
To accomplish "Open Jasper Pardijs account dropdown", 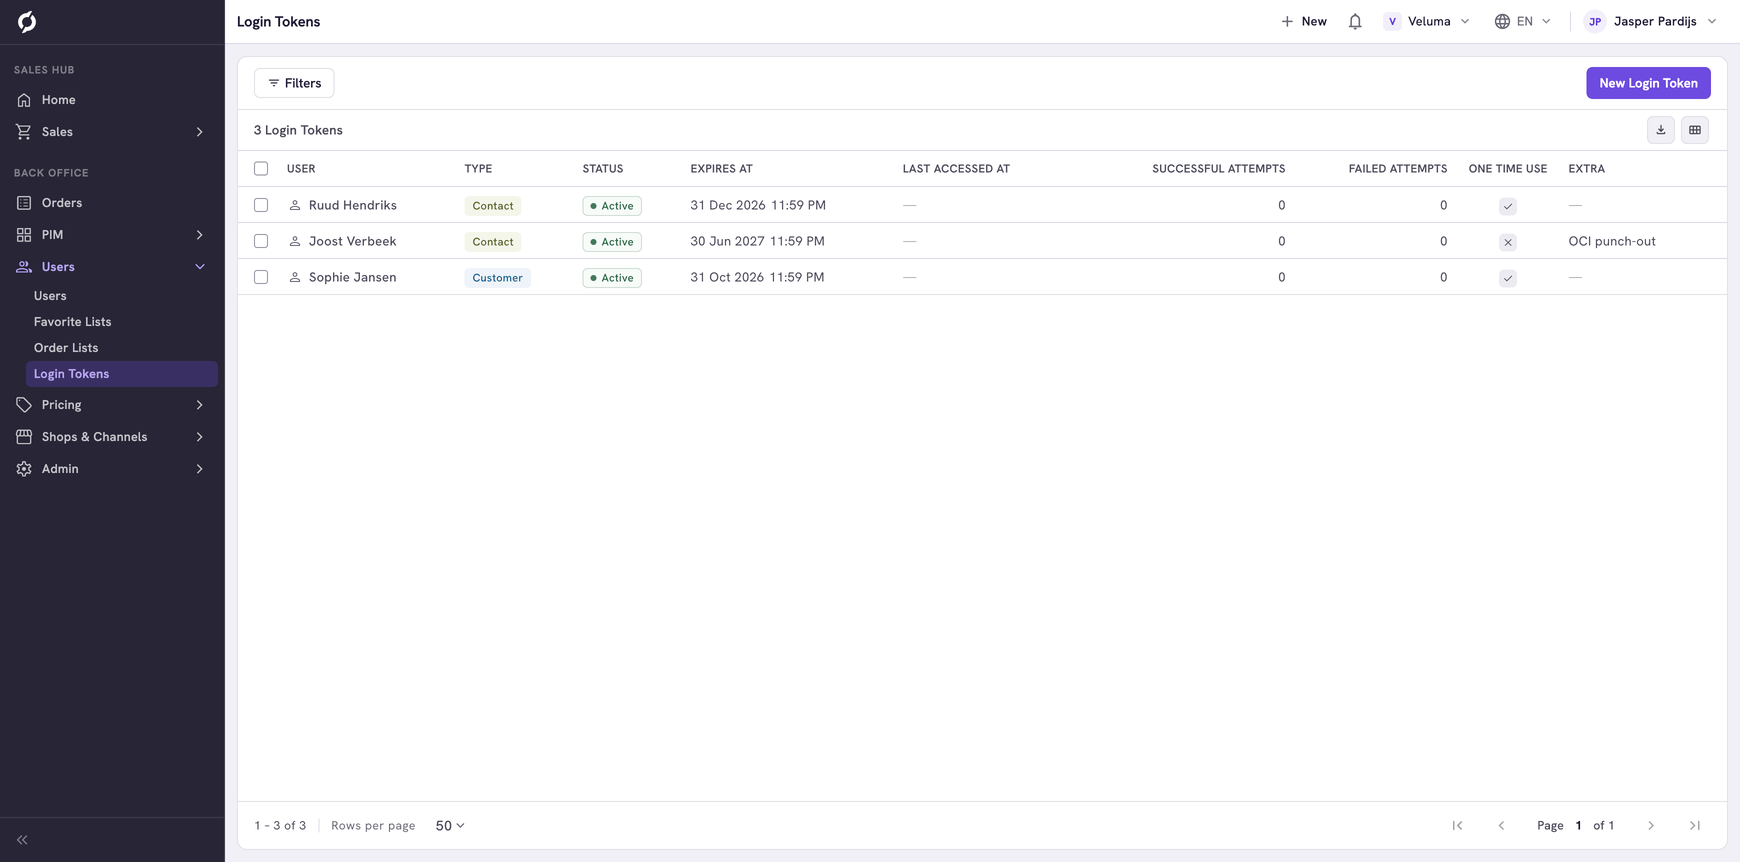I will coord(1651,21).
